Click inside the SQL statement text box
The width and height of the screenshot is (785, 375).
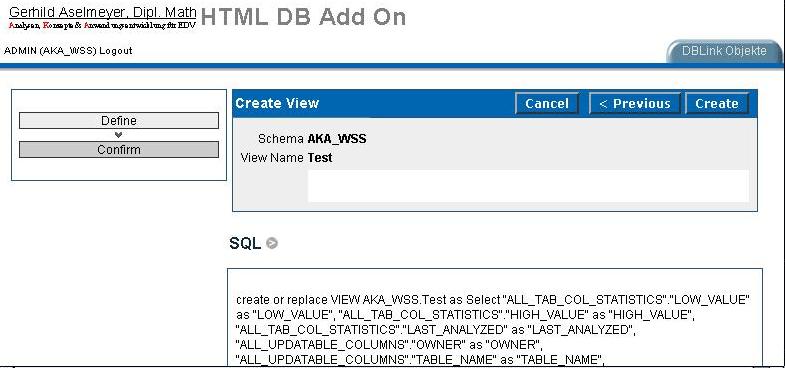[x=495, y=318]
